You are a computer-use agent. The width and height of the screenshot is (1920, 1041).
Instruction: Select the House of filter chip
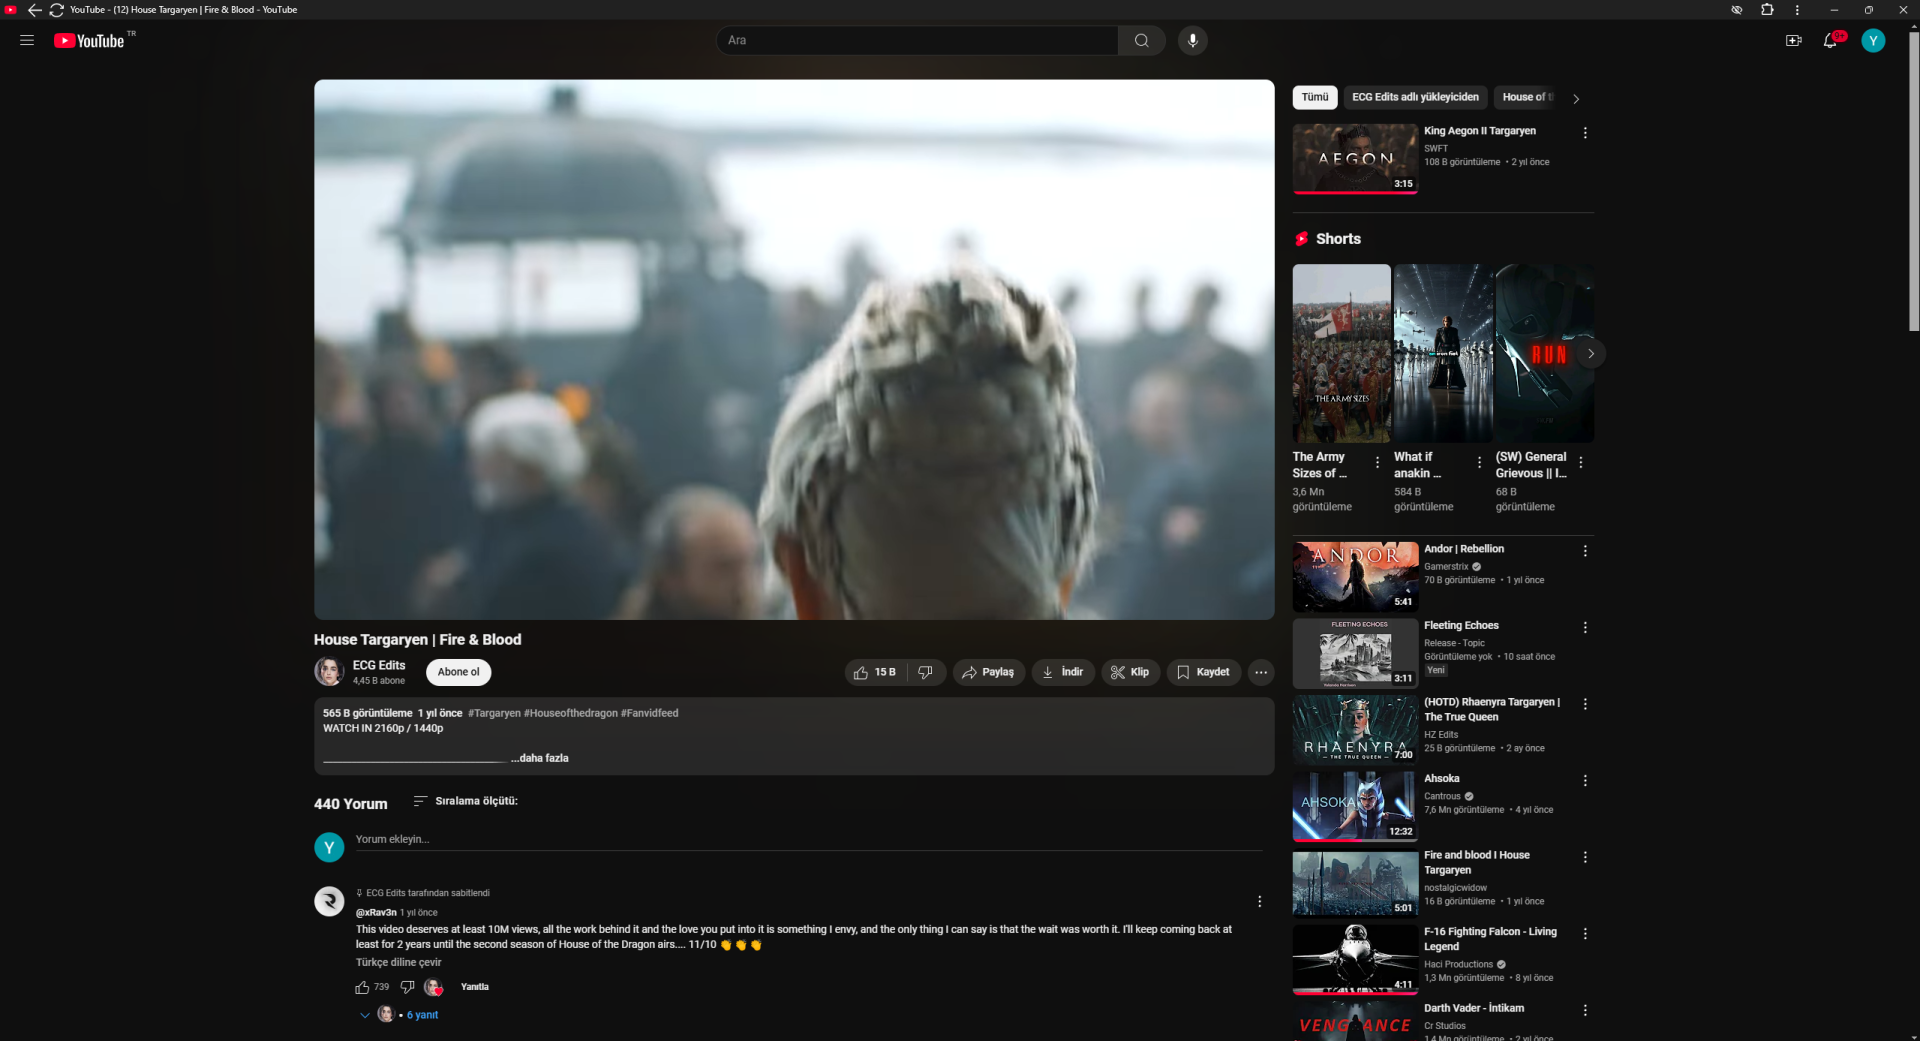pyautogui.click(x=1527, y=97)
